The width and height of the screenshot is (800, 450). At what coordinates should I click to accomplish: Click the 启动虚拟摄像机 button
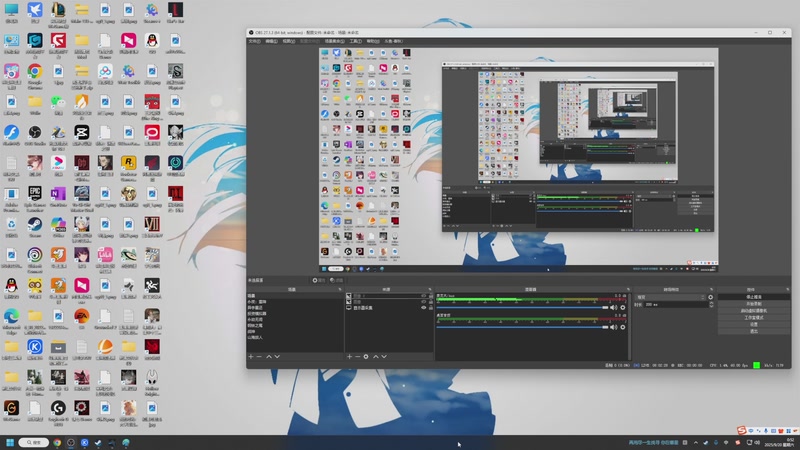pos(754,311)
